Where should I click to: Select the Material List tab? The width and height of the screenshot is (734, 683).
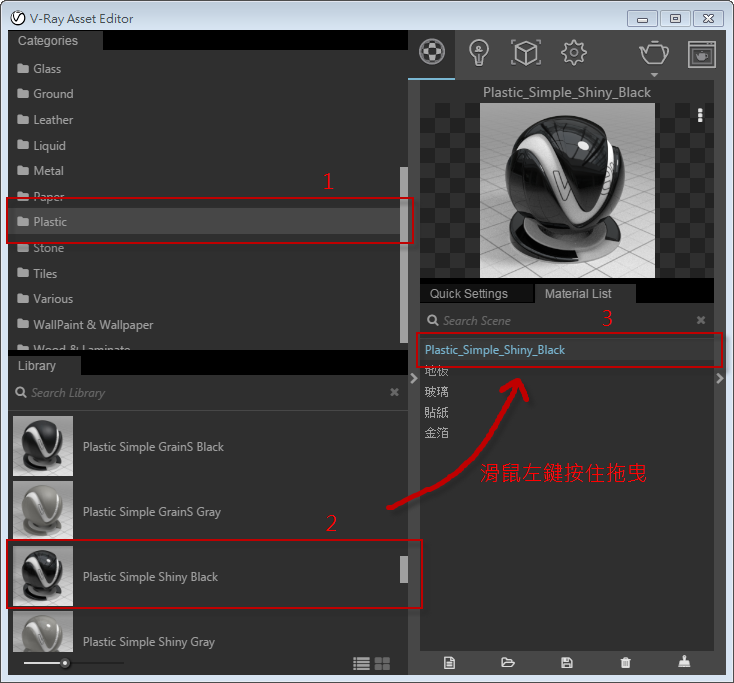pyautogui.click(x=578, y=294)
